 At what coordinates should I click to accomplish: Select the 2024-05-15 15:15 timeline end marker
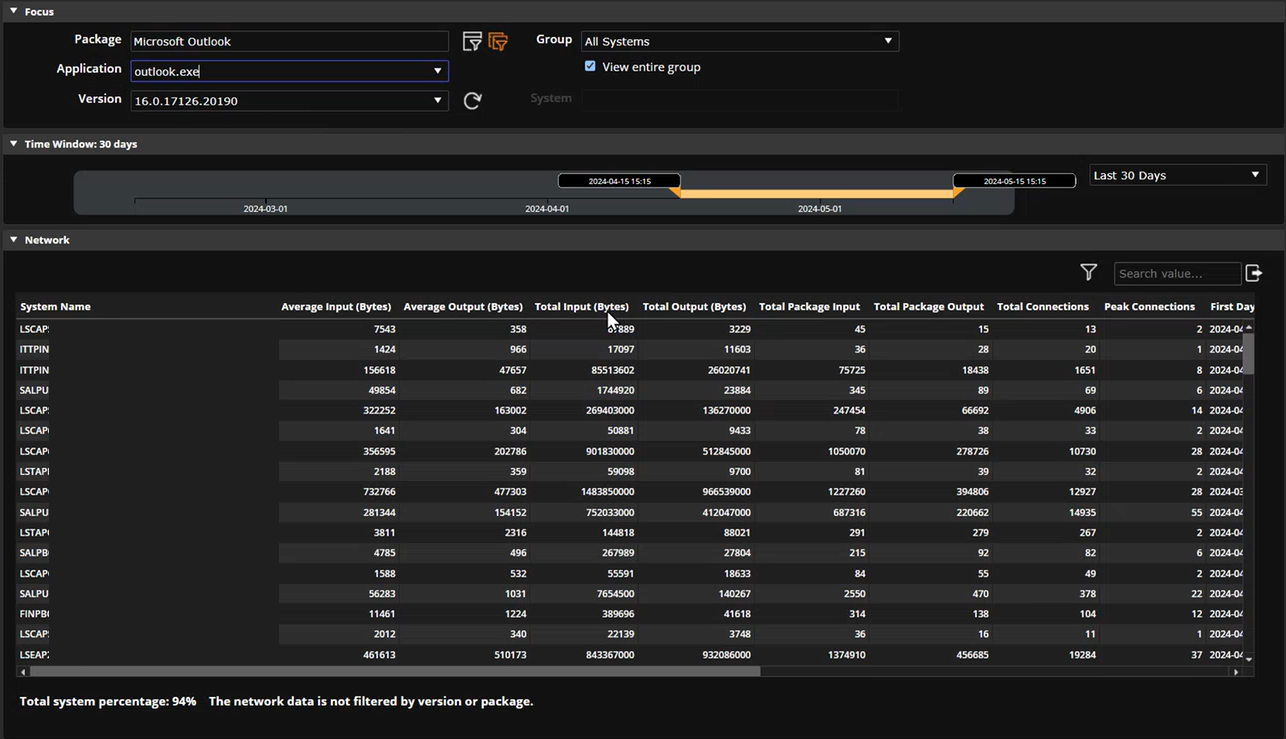tap(1014, 181)
